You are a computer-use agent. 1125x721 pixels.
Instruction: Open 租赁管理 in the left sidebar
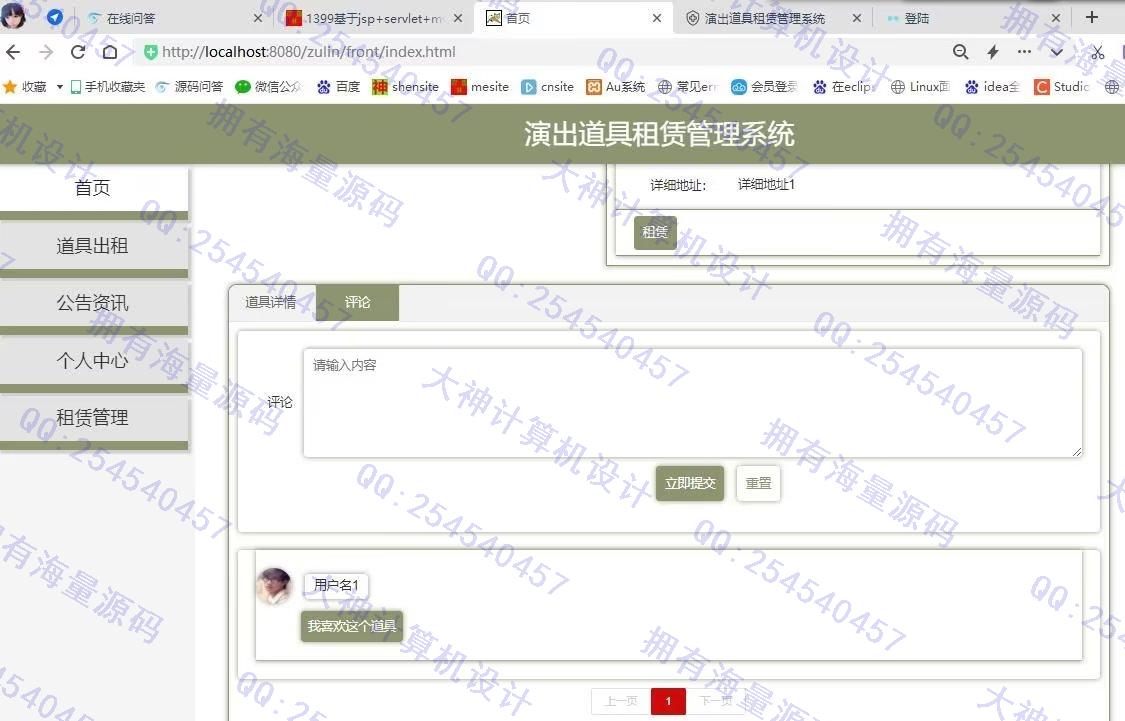[93, 418]
